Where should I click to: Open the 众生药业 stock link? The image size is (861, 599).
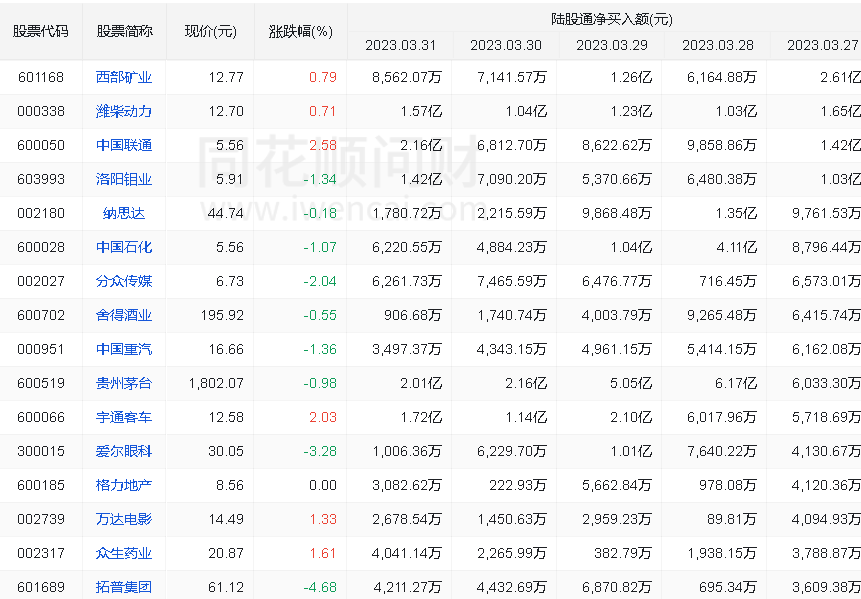124,553
